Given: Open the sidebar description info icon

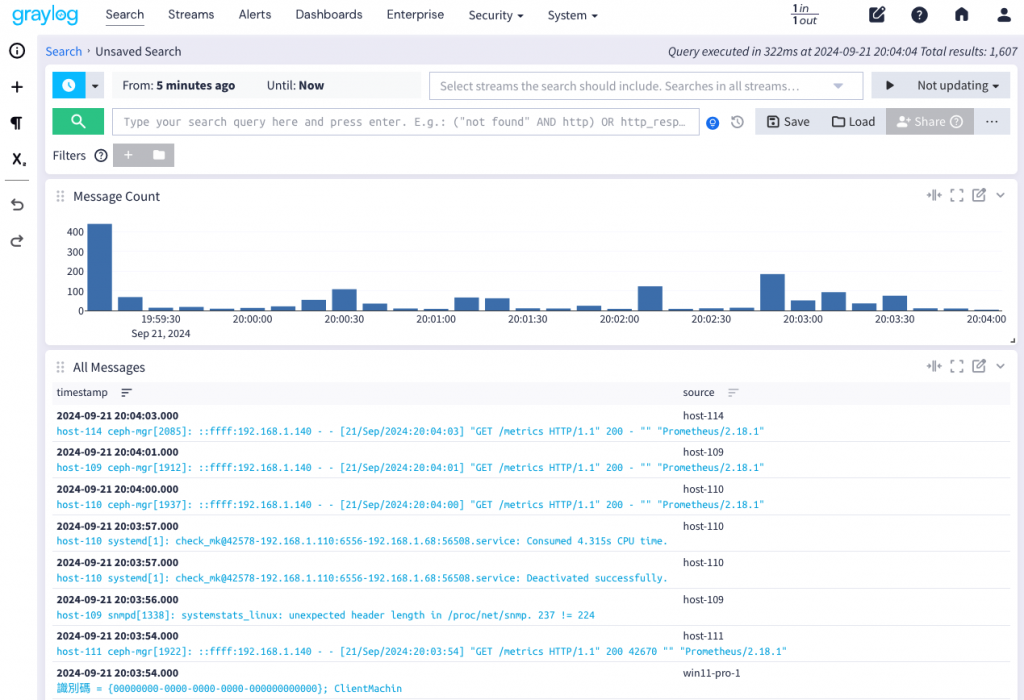Looking at the screenshot, I should (x=17, y=51).
